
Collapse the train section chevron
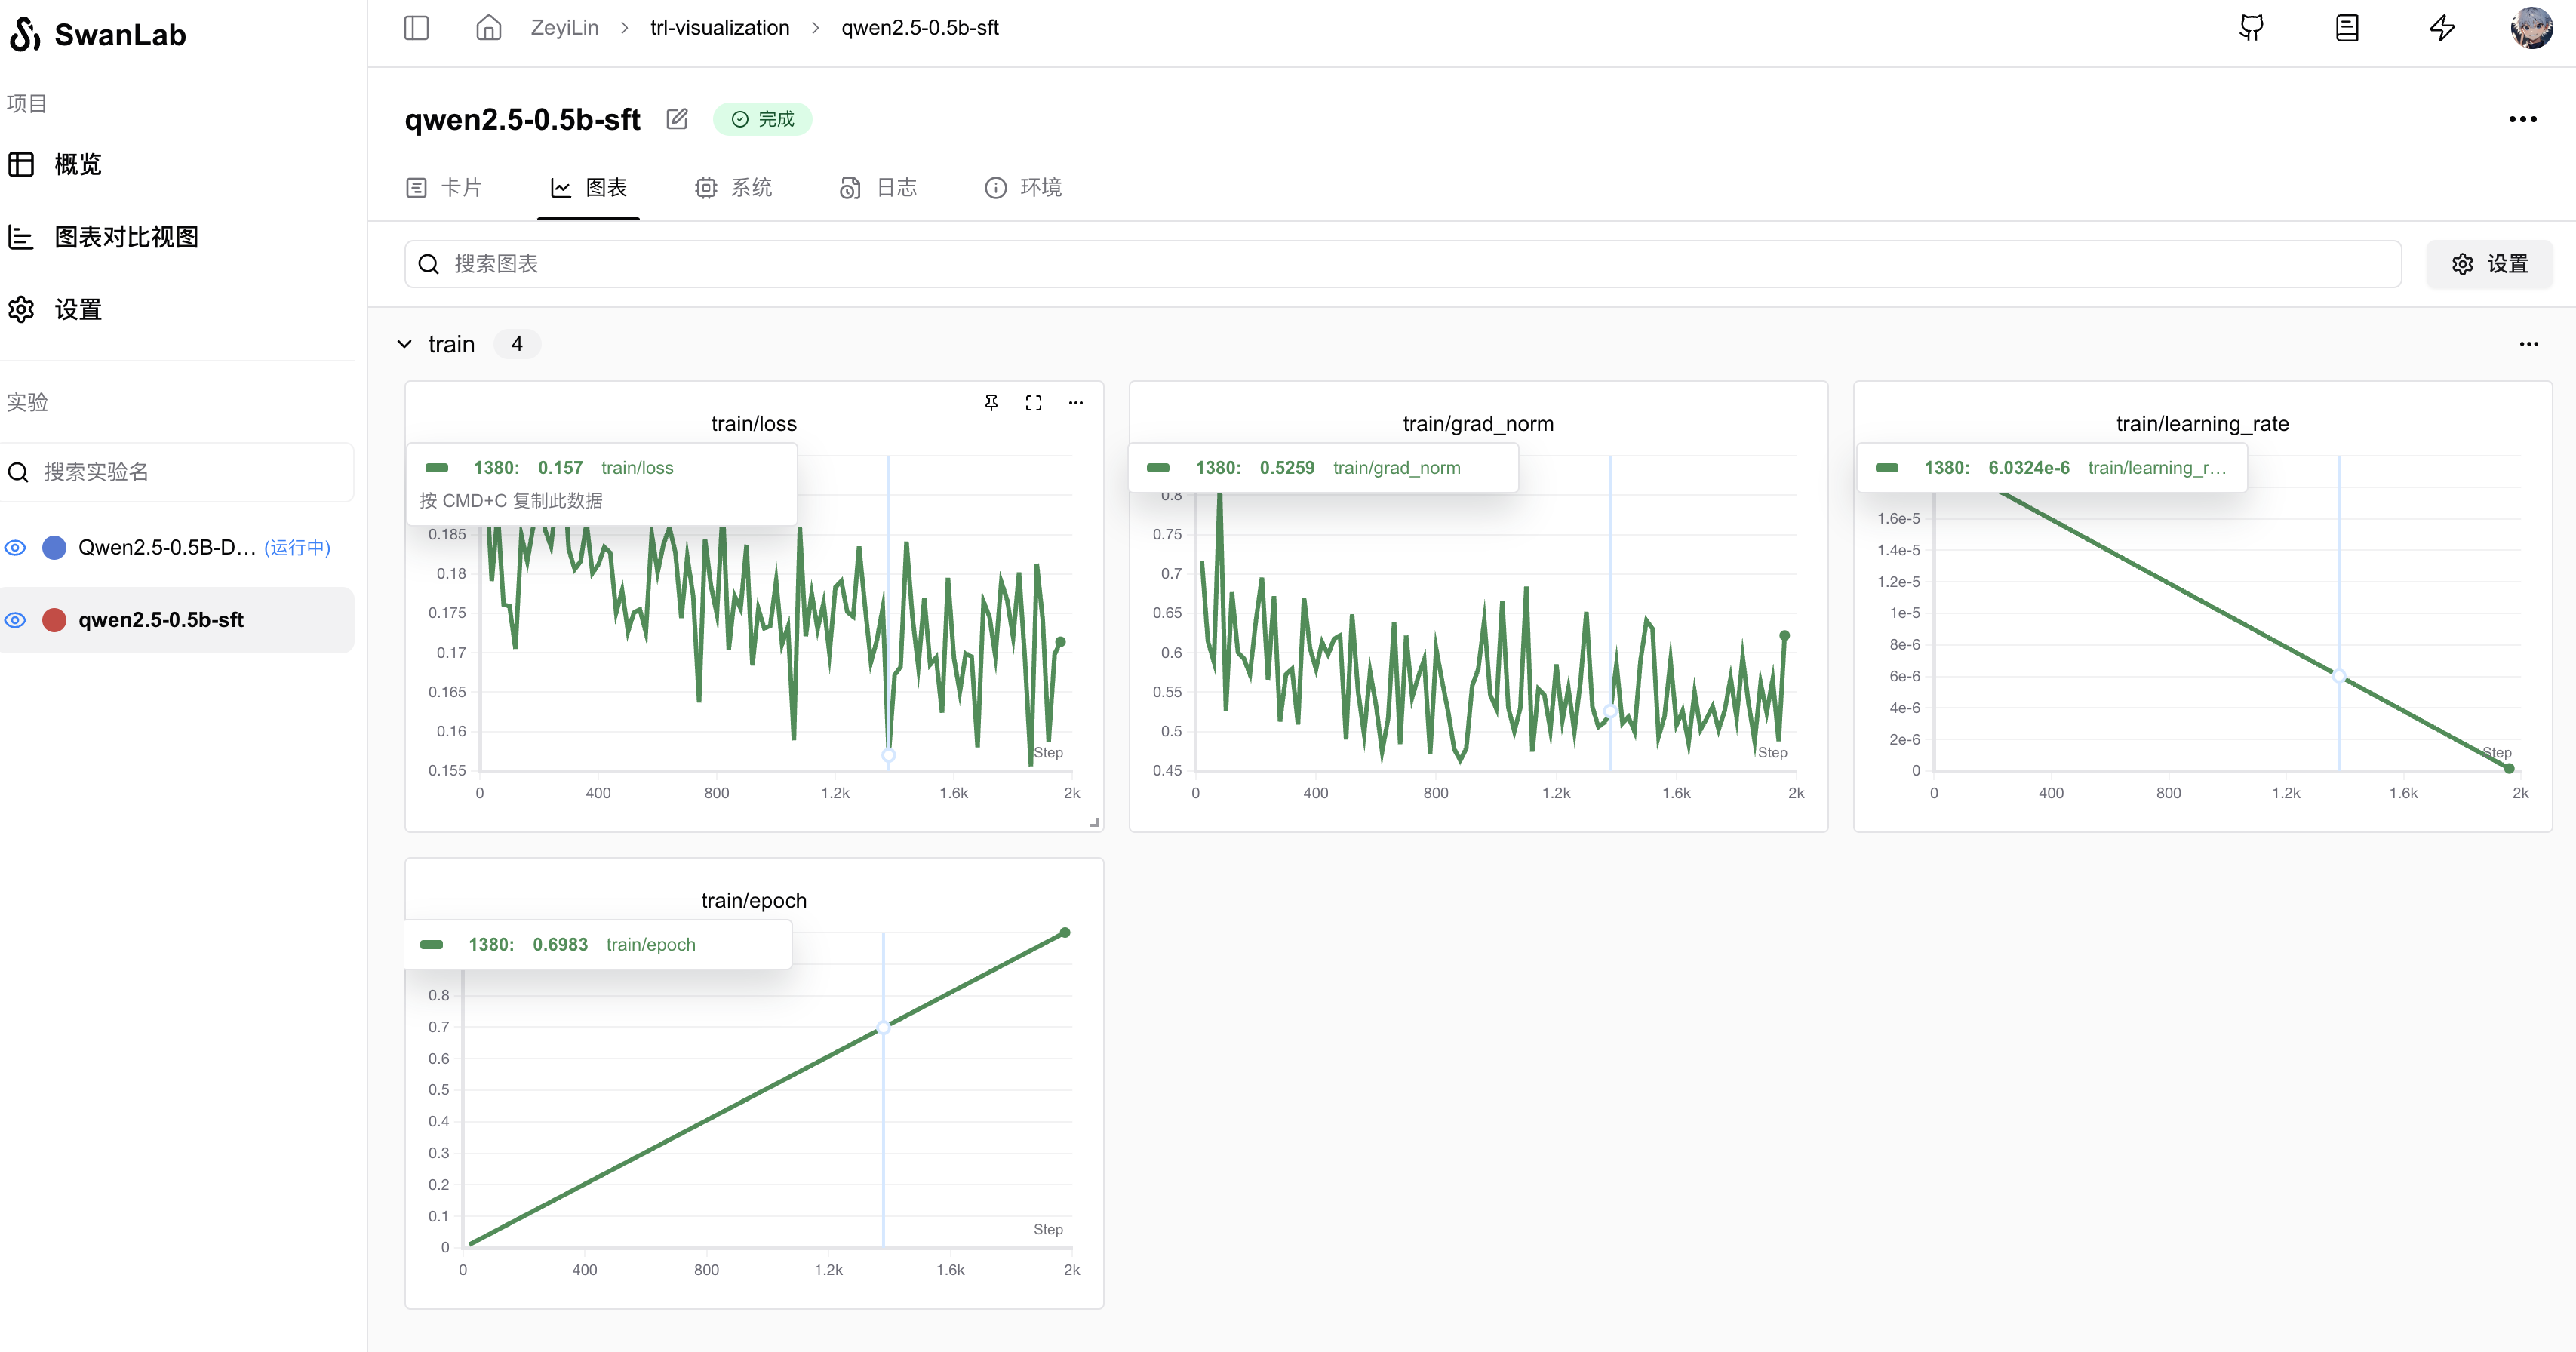click(404, 344)
